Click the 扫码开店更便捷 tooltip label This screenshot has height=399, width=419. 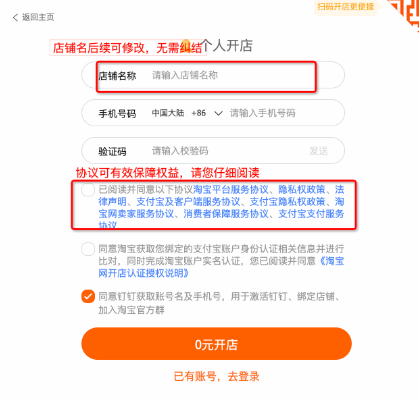pos(345,7)
